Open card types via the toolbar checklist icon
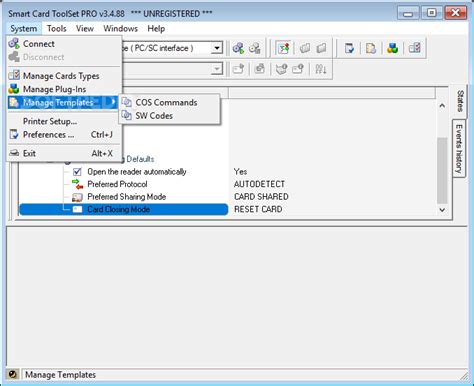Image resolution: width=474 pixels, height=386 pixels. pos(415,48)
